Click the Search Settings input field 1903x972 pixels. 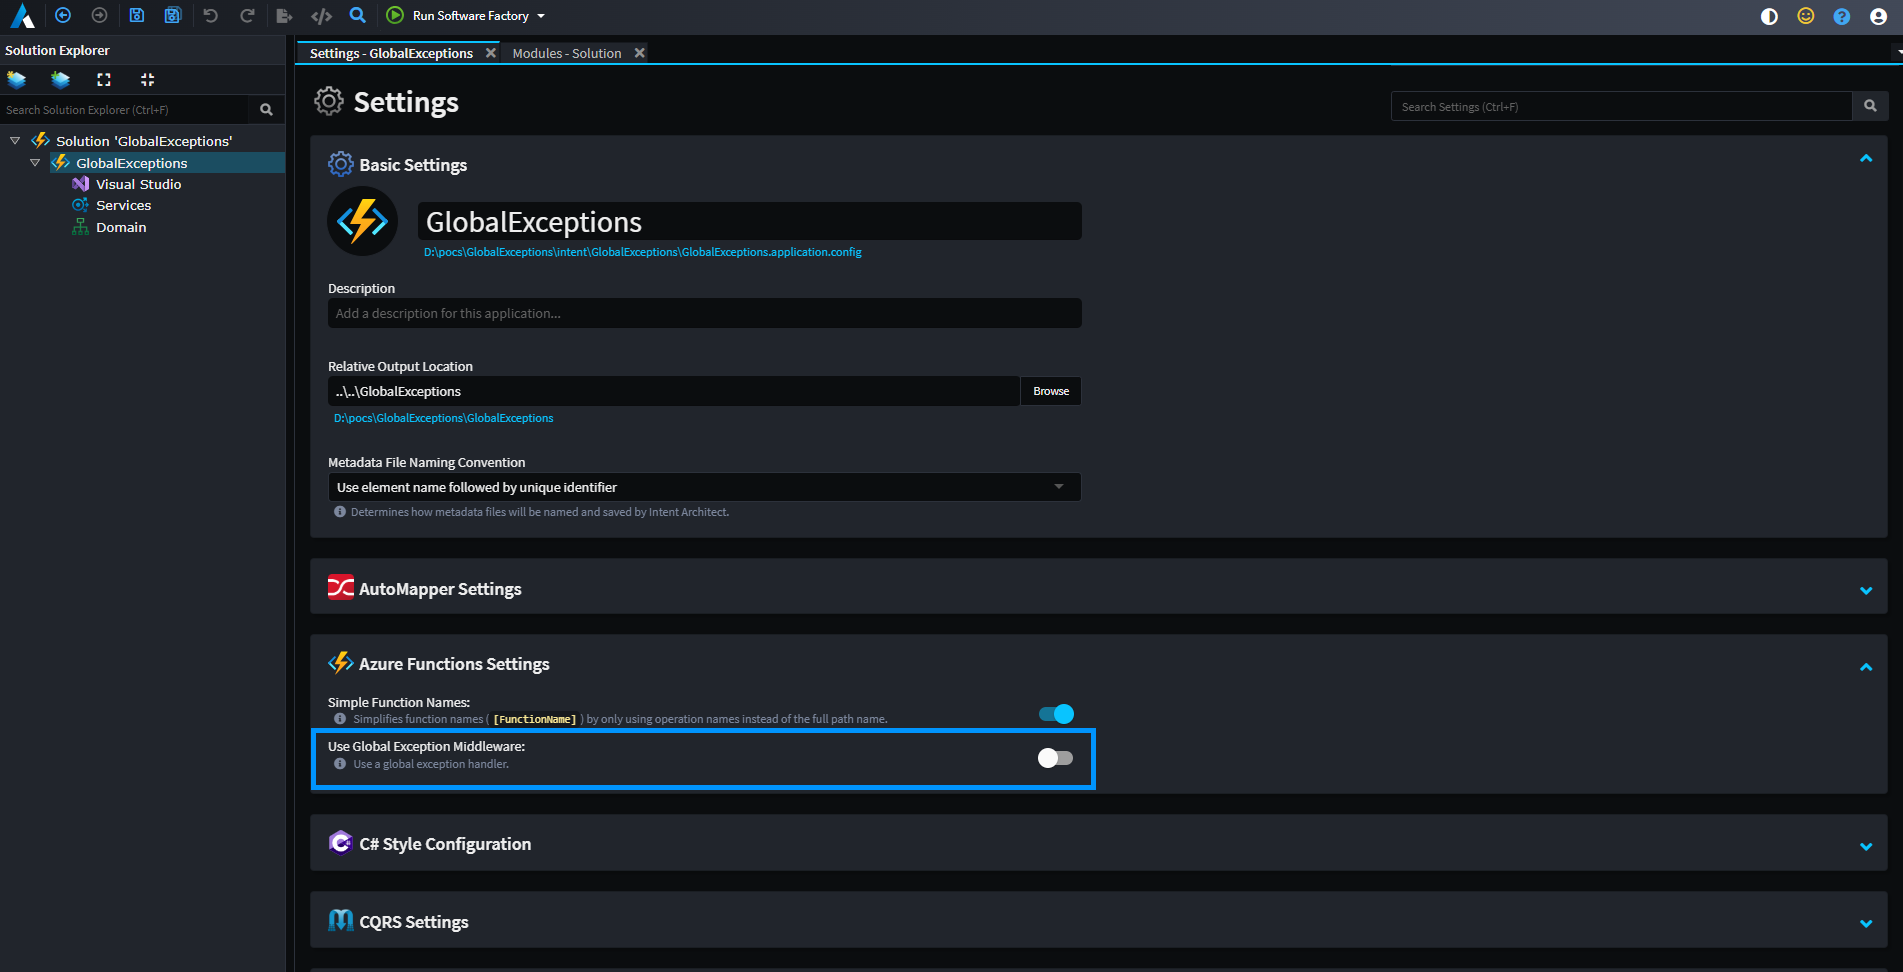coord(1620,107)
